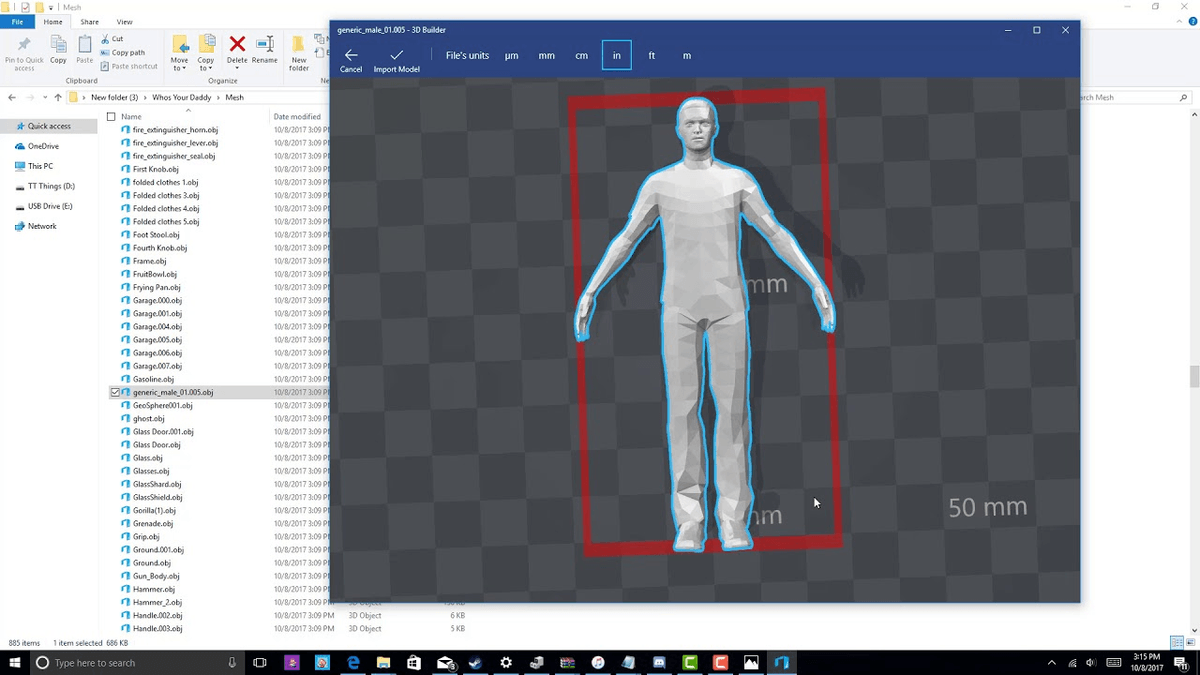Select µm as file's units
This screenshot has width=1200, height=675.
pyautogui.click(x=512, y=56)
